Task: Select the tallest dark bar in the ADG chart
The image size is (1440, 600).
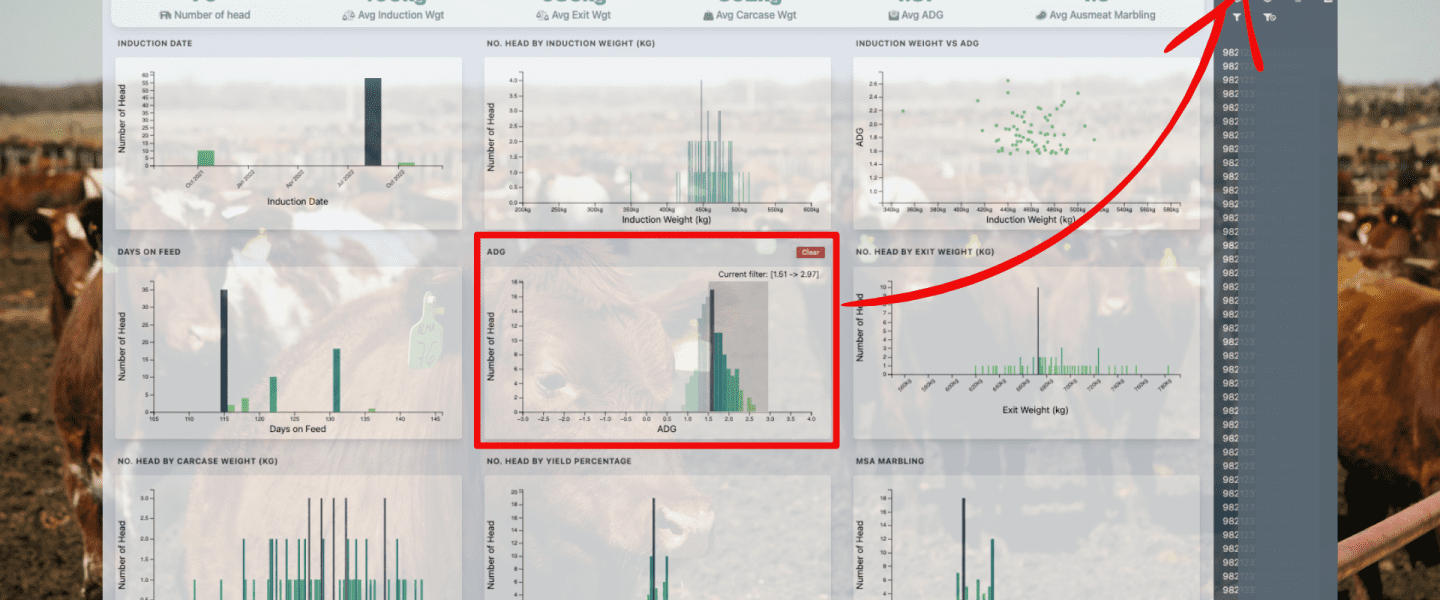Action: pos(712,350)
